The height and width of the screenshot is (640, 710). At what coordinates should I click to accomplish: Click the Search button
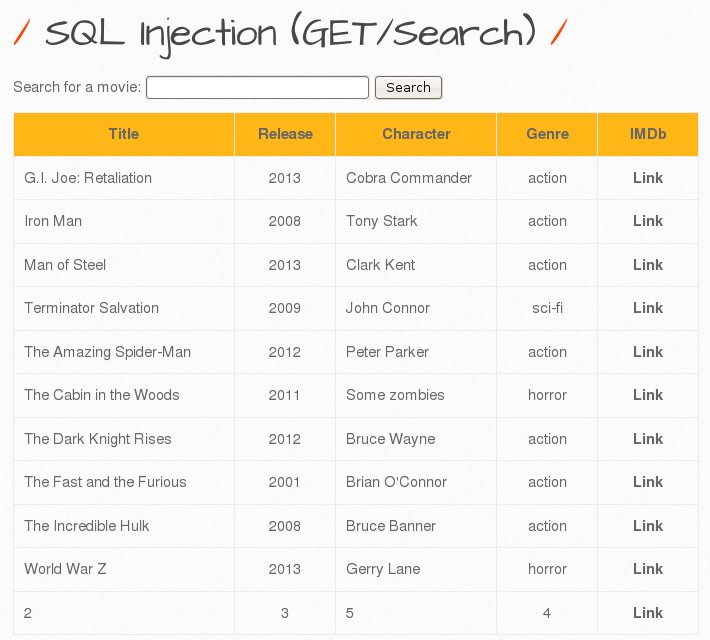coord(408,87)
